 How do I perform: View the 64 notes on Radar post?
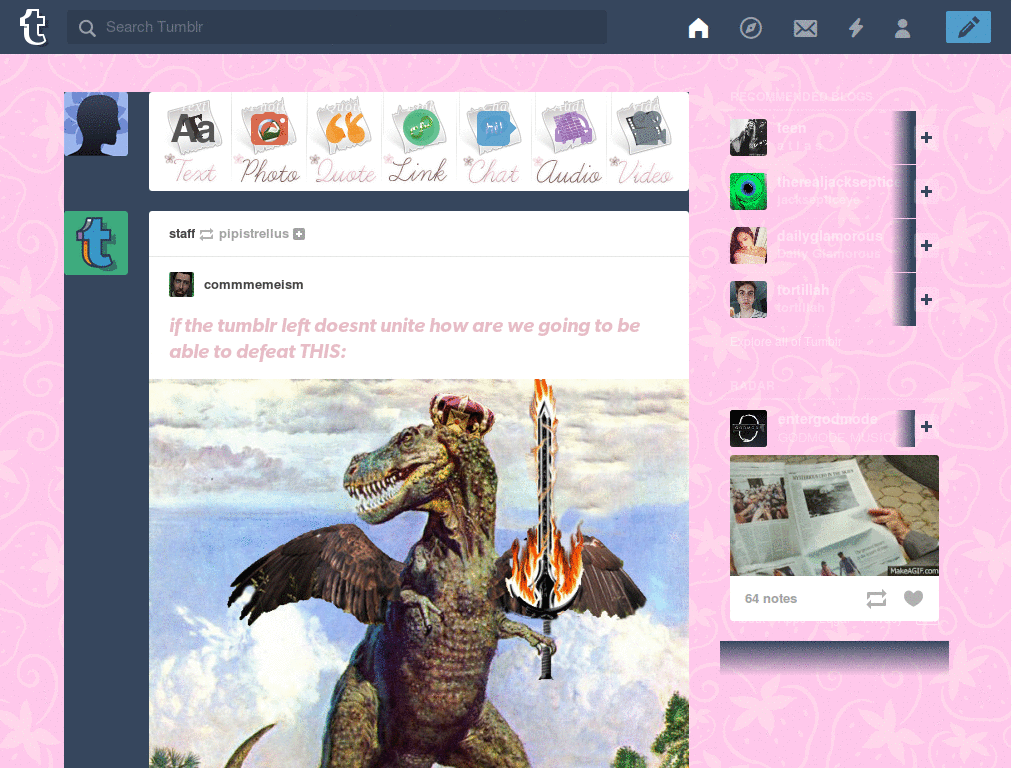[771, 598]
